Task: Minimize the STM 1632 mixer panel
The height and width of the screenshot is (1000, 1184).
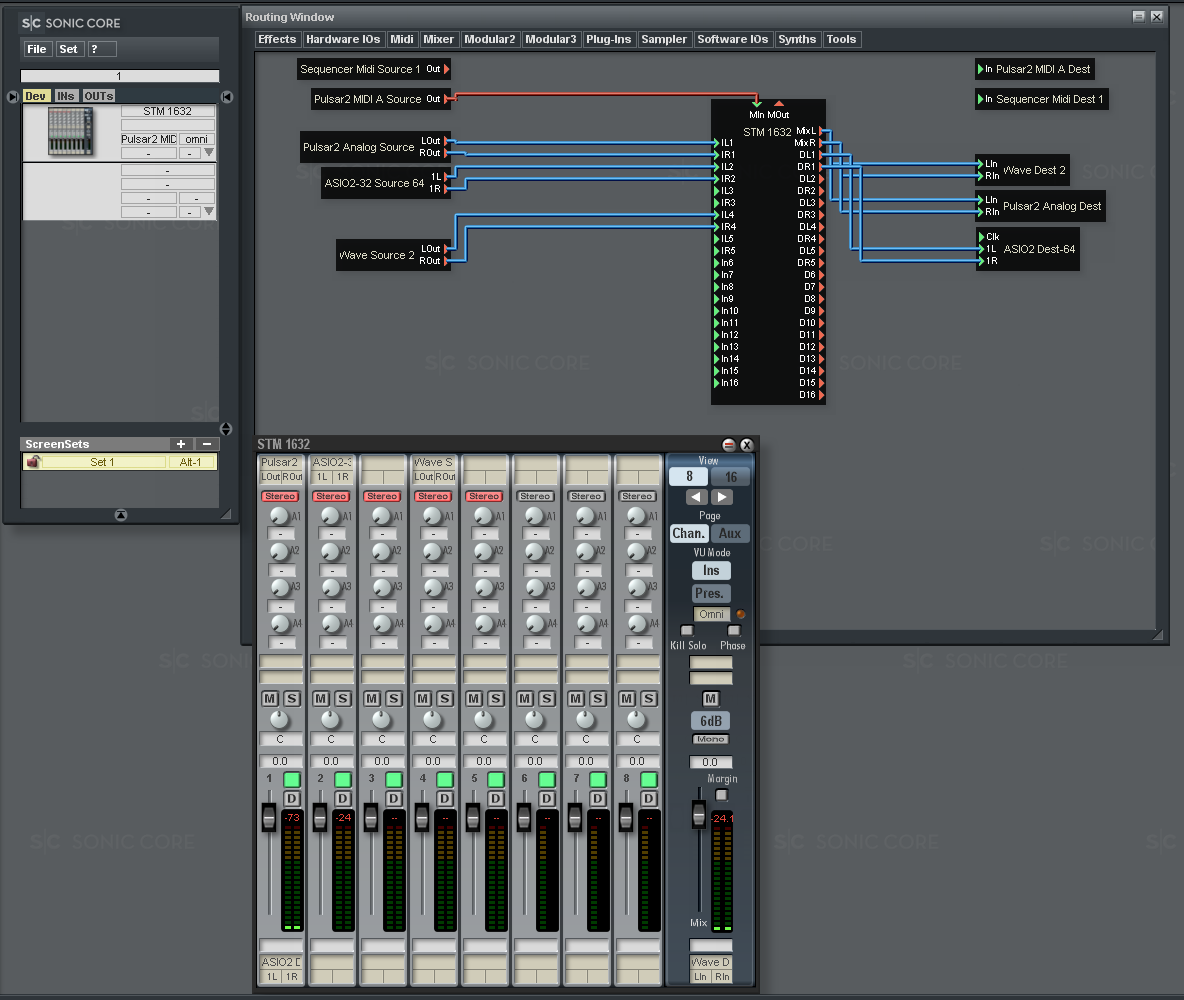Action: 729,445
